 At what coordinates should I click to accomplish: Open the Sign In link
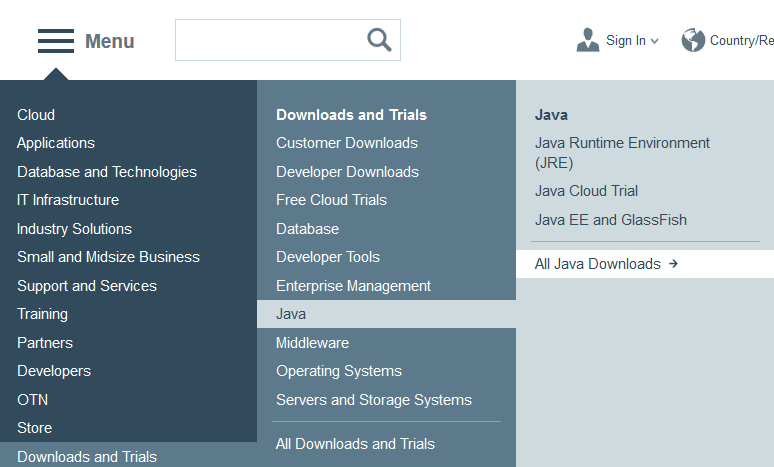[x=626, y=40]
